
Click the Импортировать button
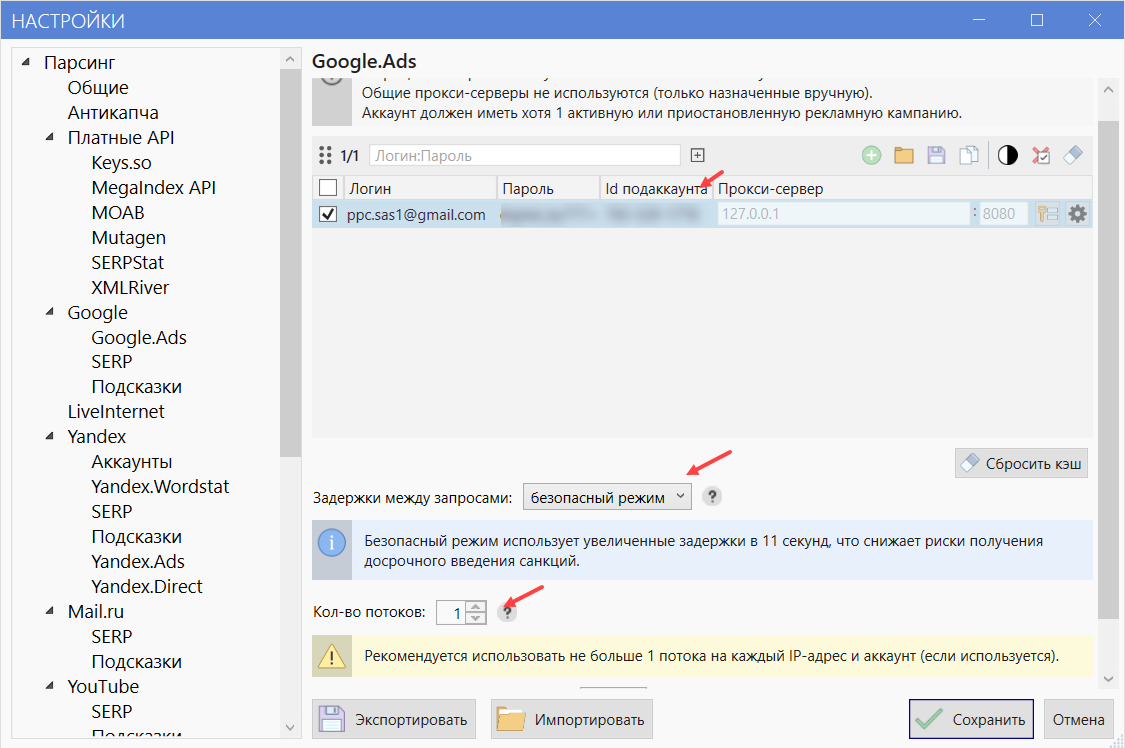click(572, 719)
